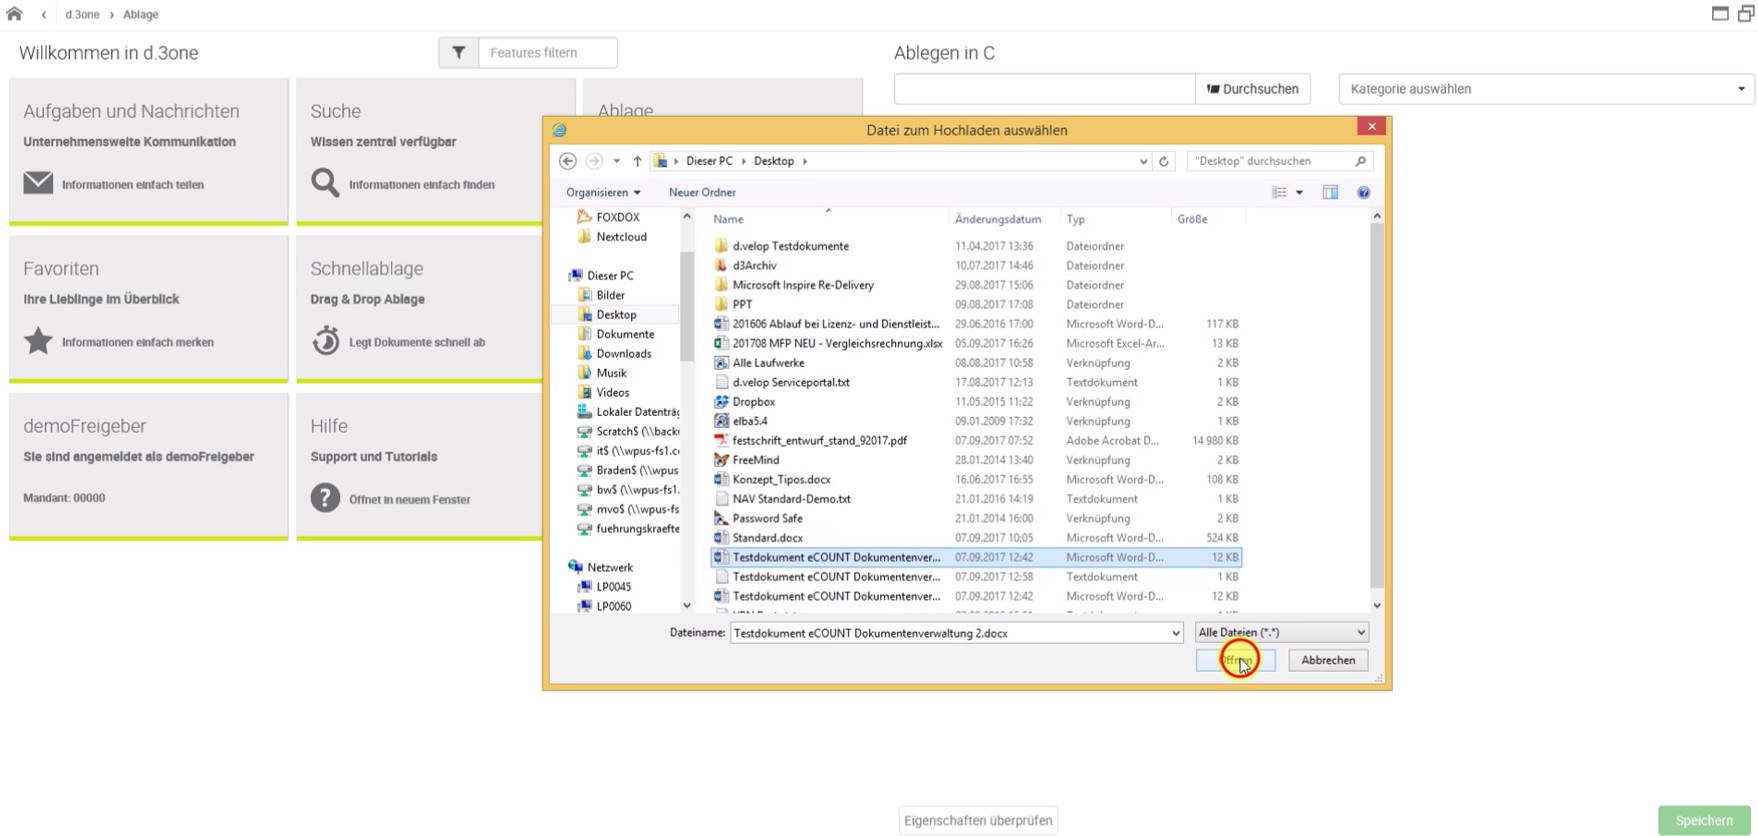Select the Dropbox shortcut icon
Screen dimensions: 1758x836
pos(721,401)
